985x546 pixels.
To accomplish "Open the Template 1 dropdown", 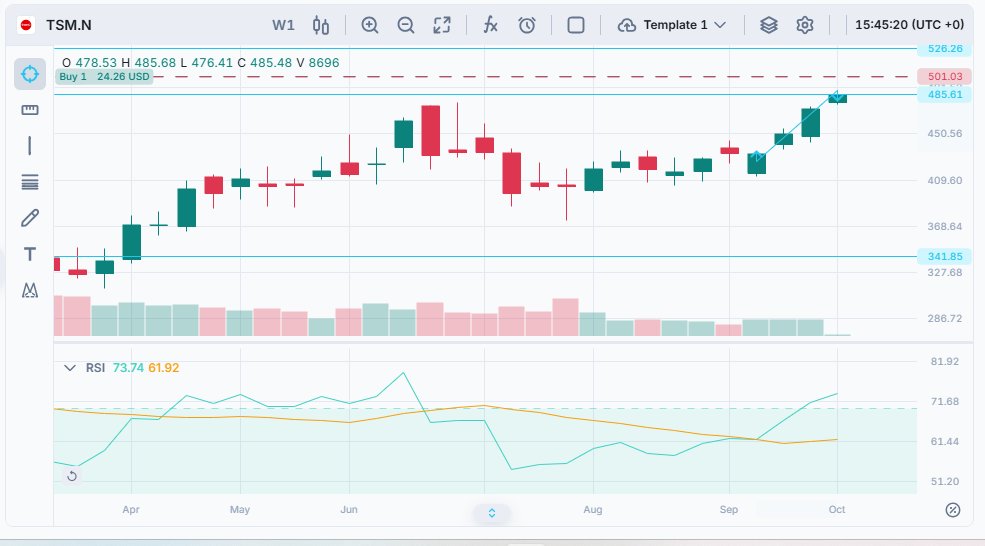I will [x=684, y=25].
